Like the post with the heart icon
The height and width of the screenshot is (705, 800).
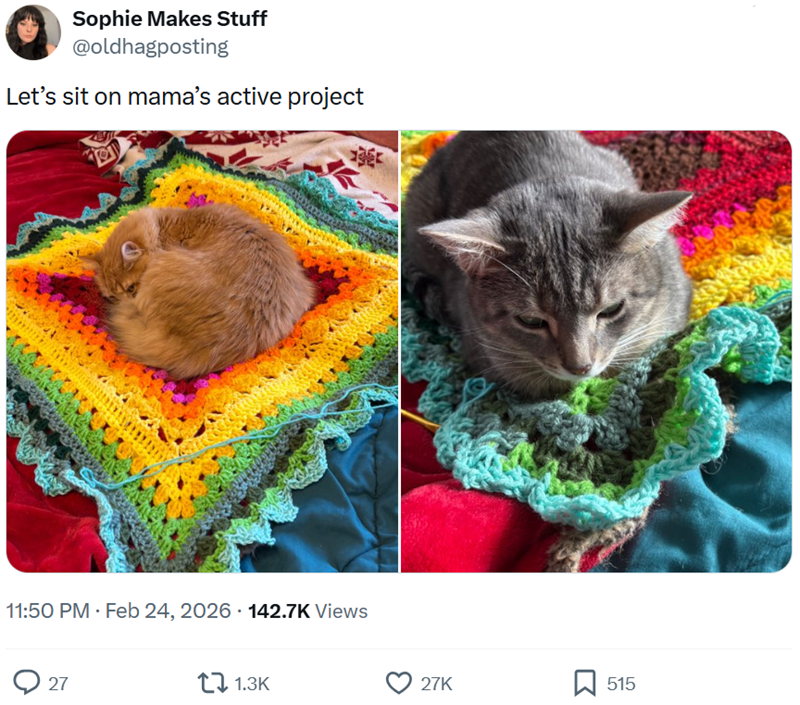(x=398, y=685)
